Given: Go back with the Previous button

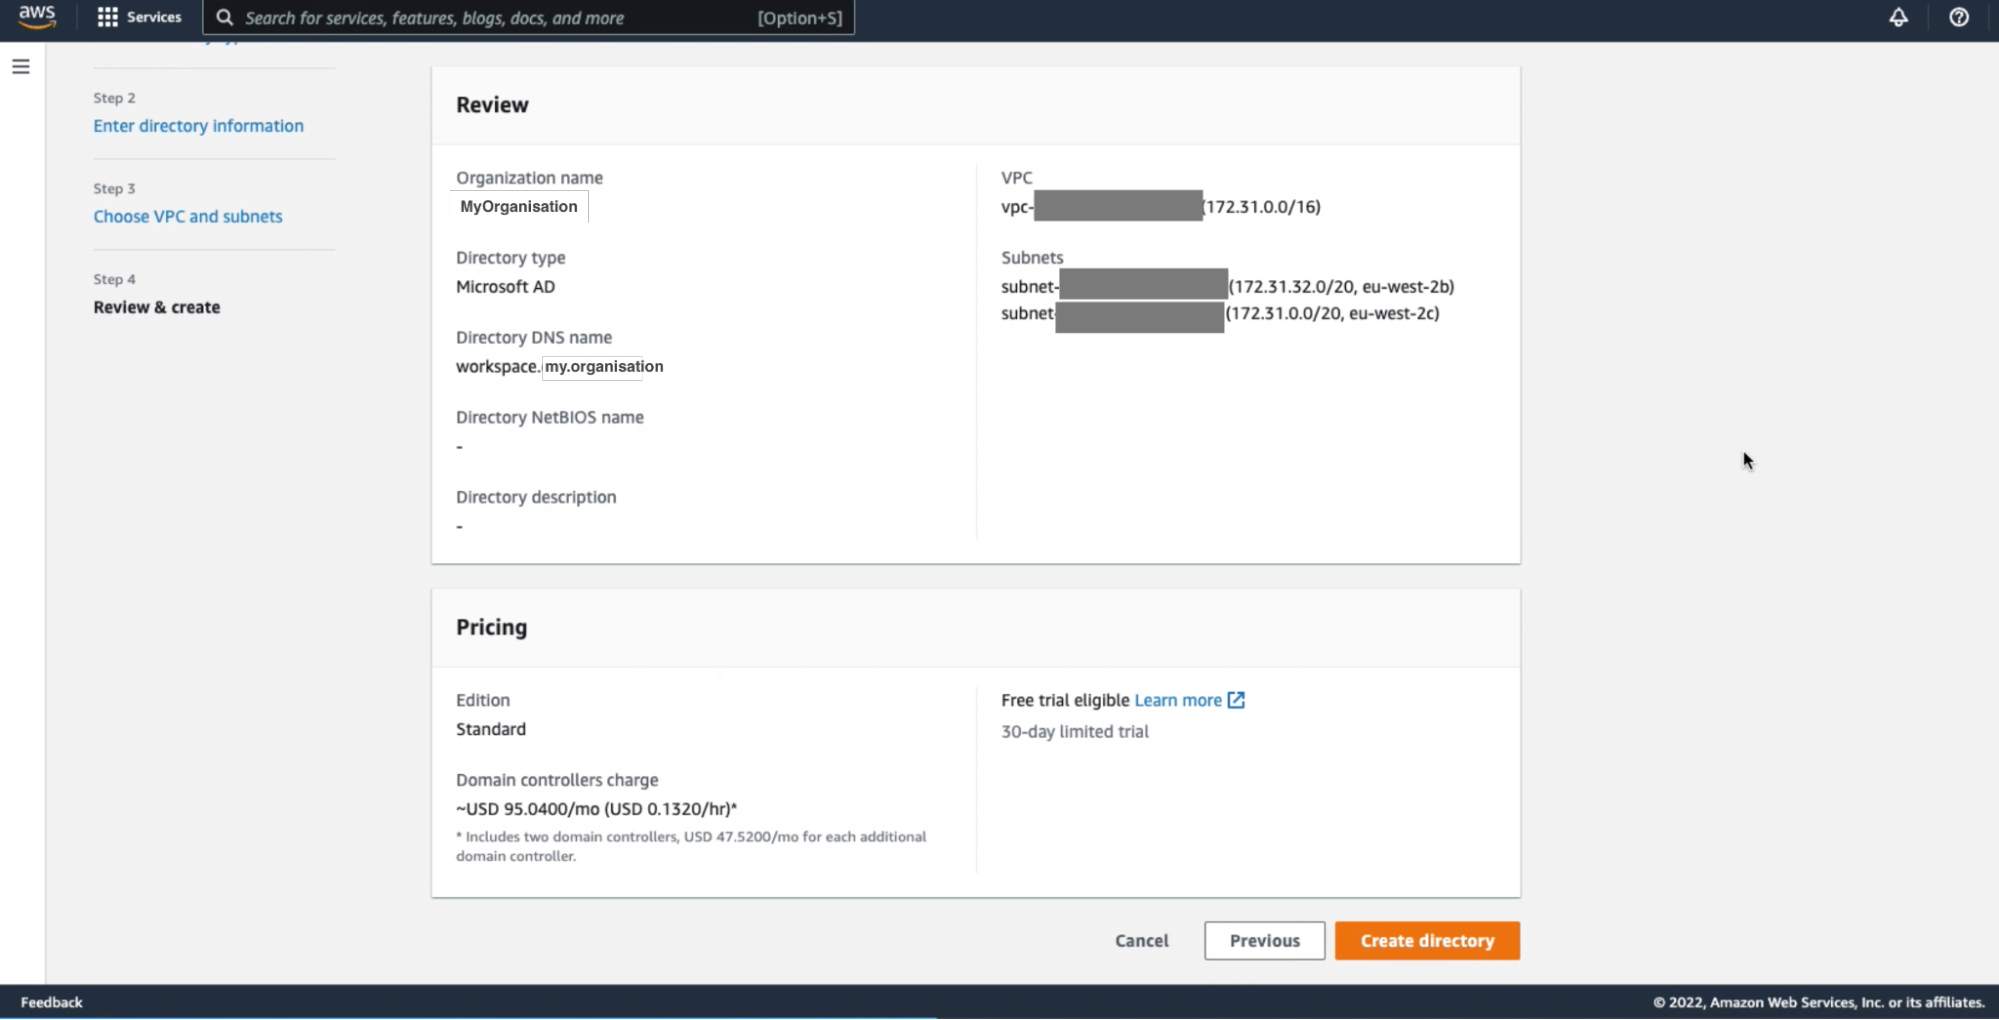Looking at the screenshot, I should click(x=1265, y=941).
